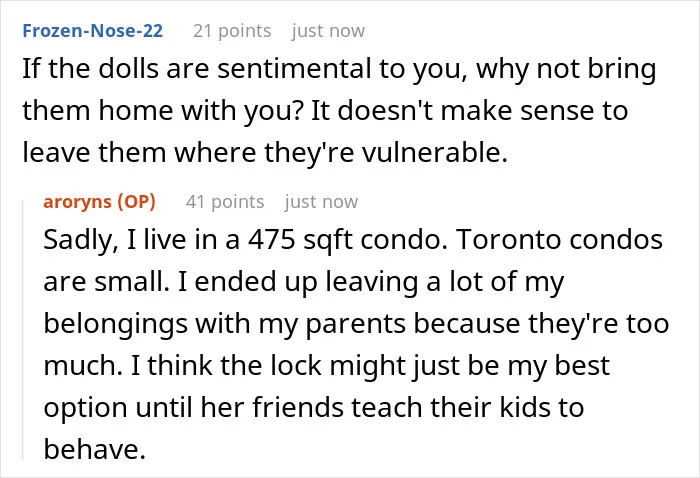Click the 41 points score
Image resolution: width=700 pixels, height=478 pixels.
click(225, 202)
